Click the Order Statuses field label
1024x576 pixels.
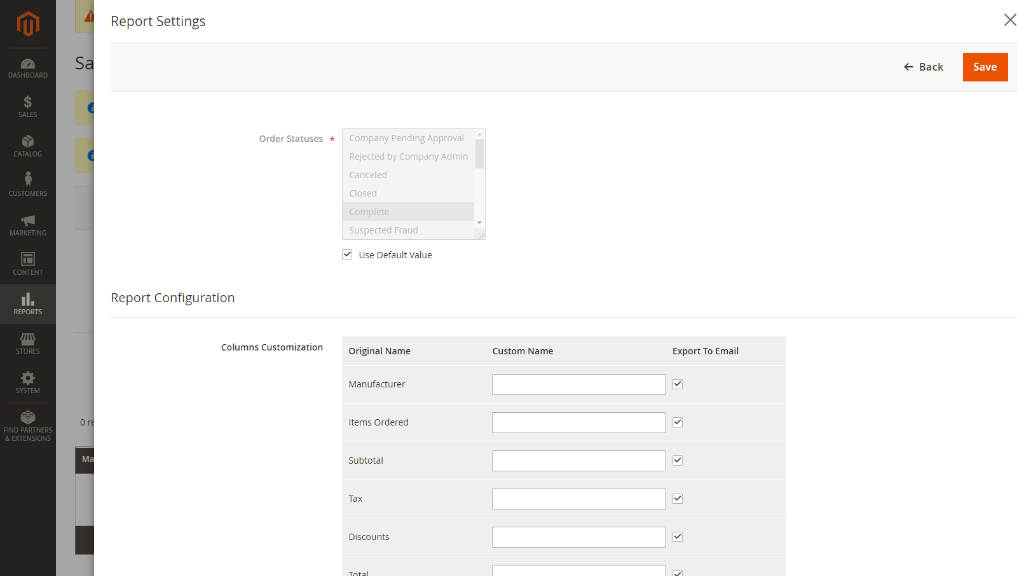291,138
